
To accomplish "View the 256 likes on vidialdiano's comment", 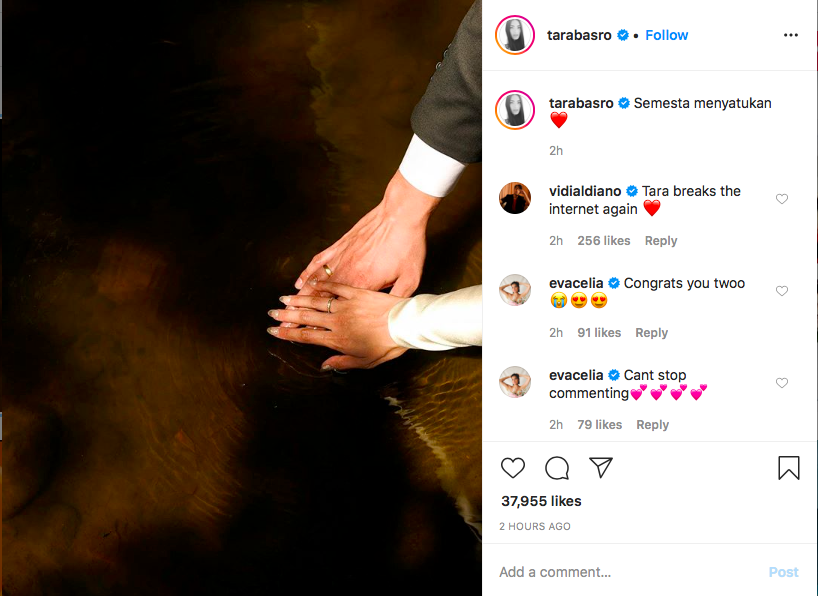I will click(604, 241).
